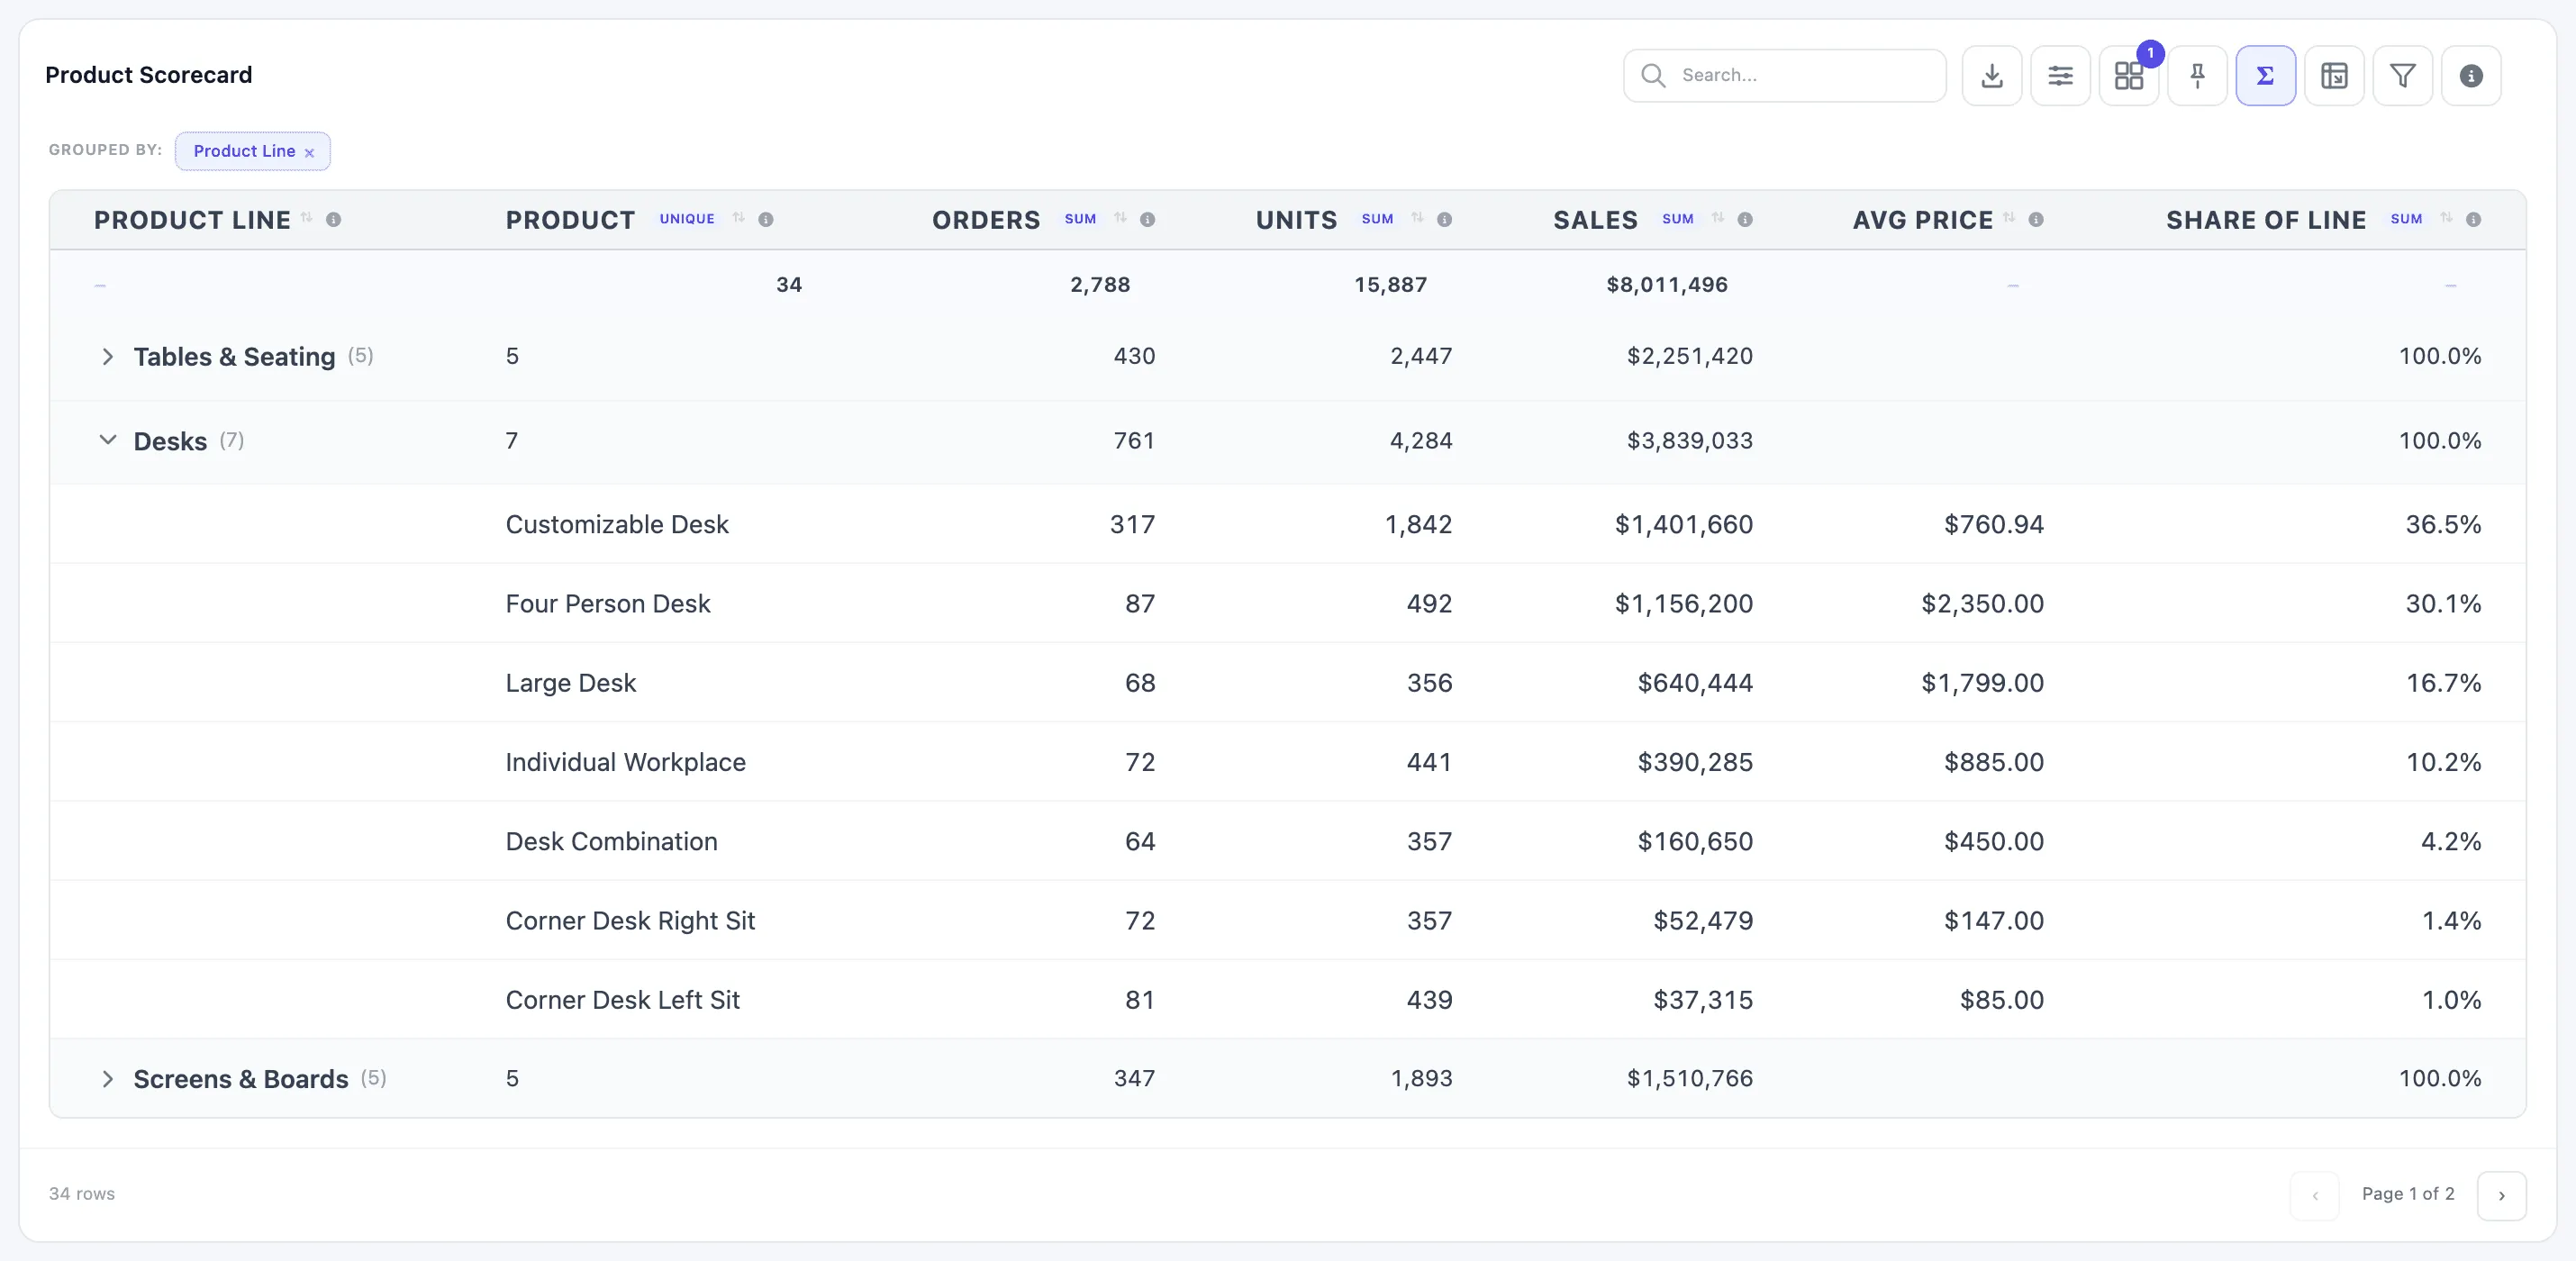This screenshot has height=1261, width=2576.
Task: Click the pivot table layout icon
Action: pyautogui.click(x=2334, y=75)
